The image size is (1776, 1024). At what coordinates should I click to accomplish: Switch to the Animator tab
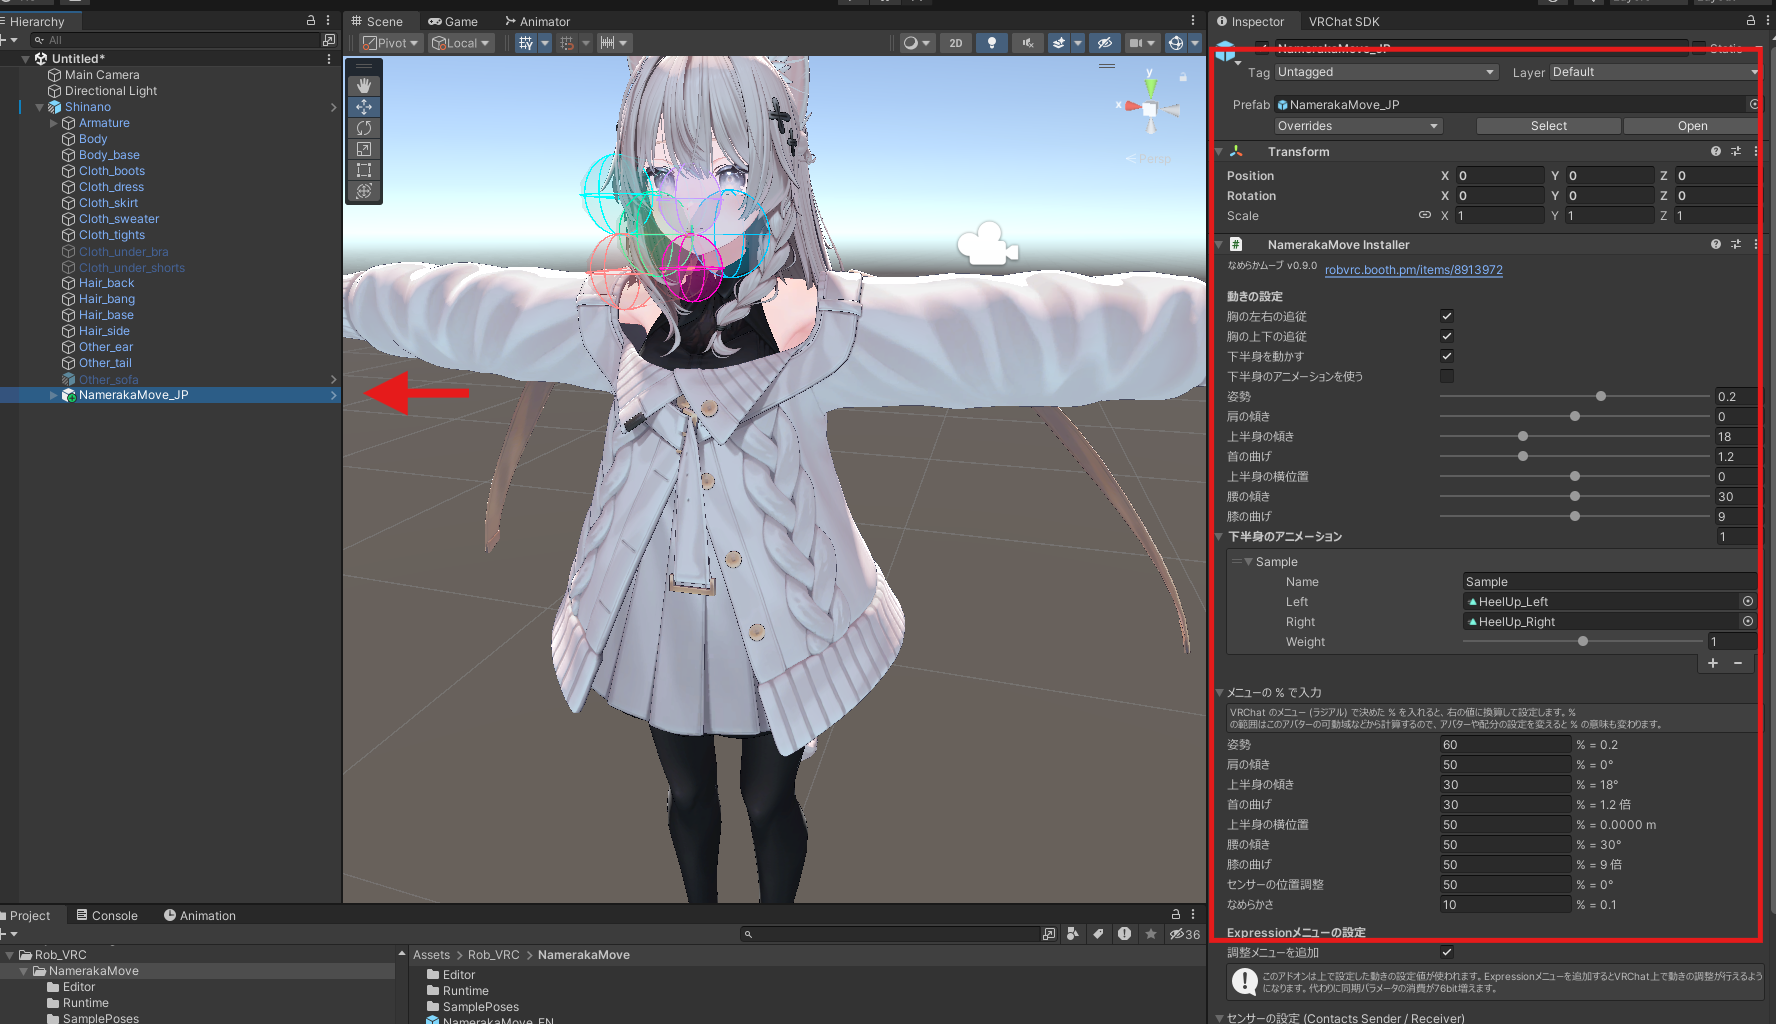click(x=537, y=21)
